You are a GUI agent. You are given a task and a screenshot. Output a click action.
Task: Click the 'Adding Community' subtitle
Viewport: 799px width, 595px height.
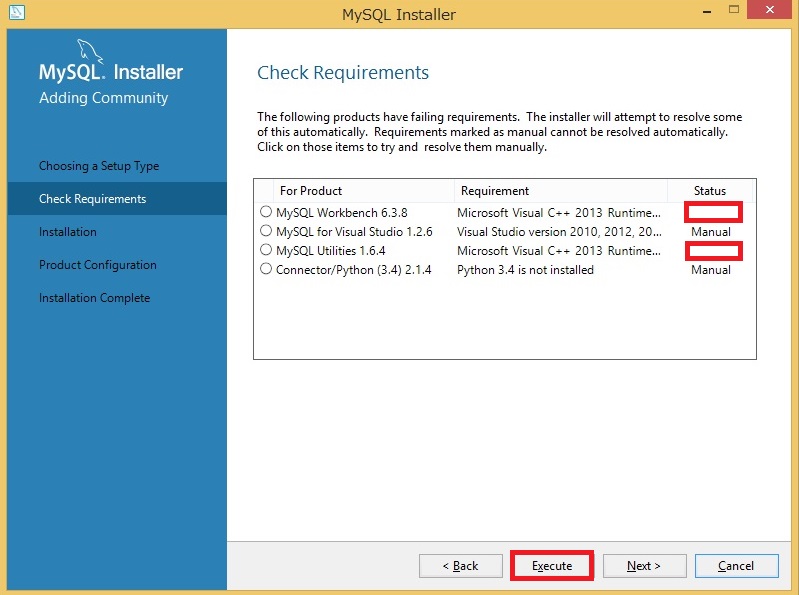(x=103, y=98)
